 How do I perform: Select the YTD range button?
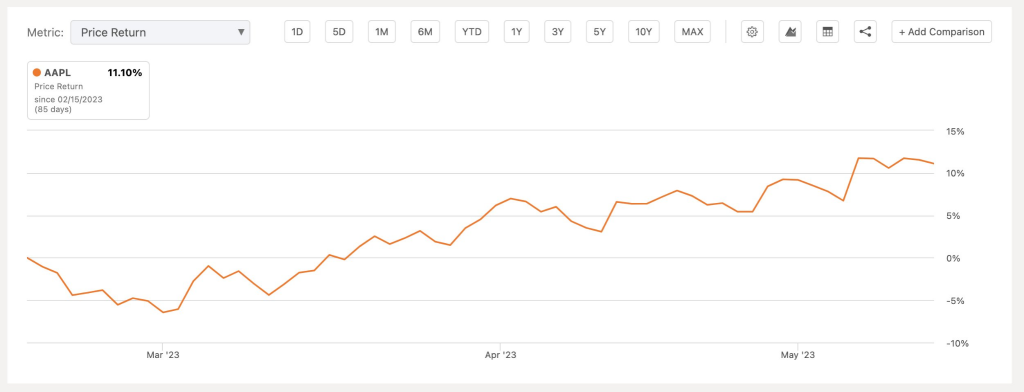472,31
